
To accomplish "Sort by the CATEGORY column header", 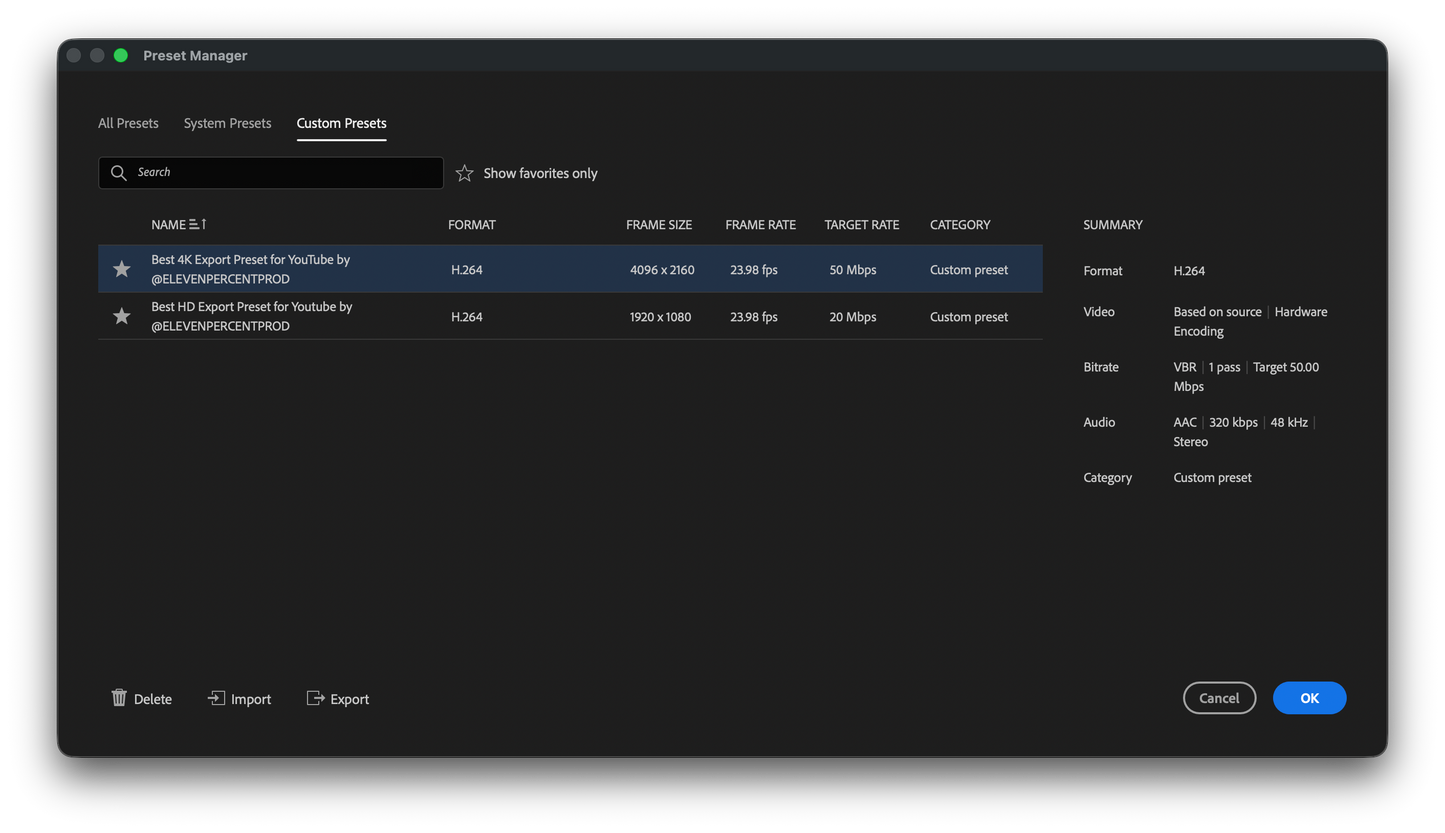I will 960,225.
